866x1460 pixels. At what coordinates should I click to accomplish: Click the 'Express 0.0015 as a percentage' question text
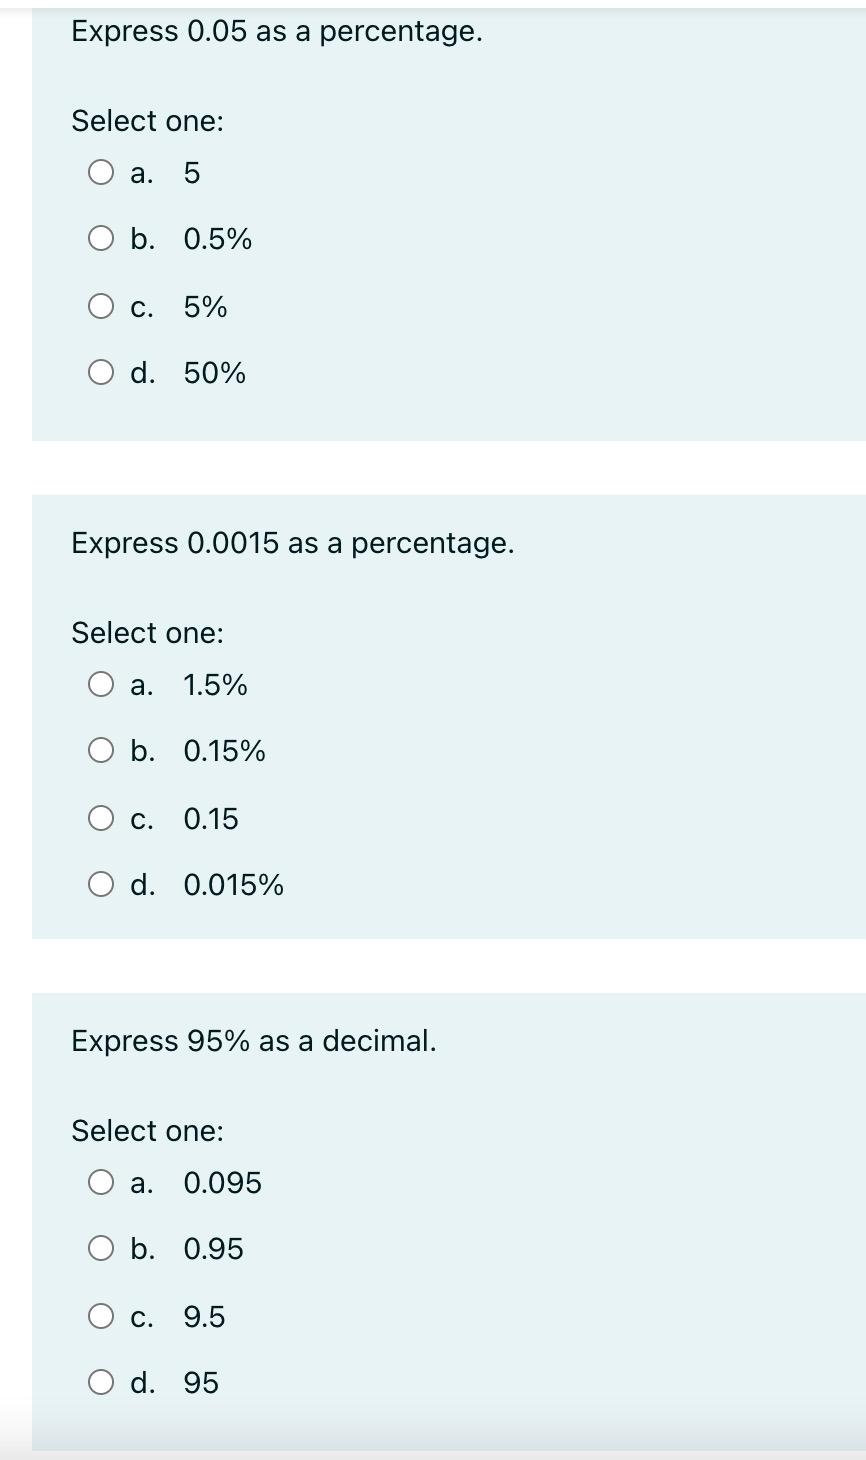pos(292,544)
